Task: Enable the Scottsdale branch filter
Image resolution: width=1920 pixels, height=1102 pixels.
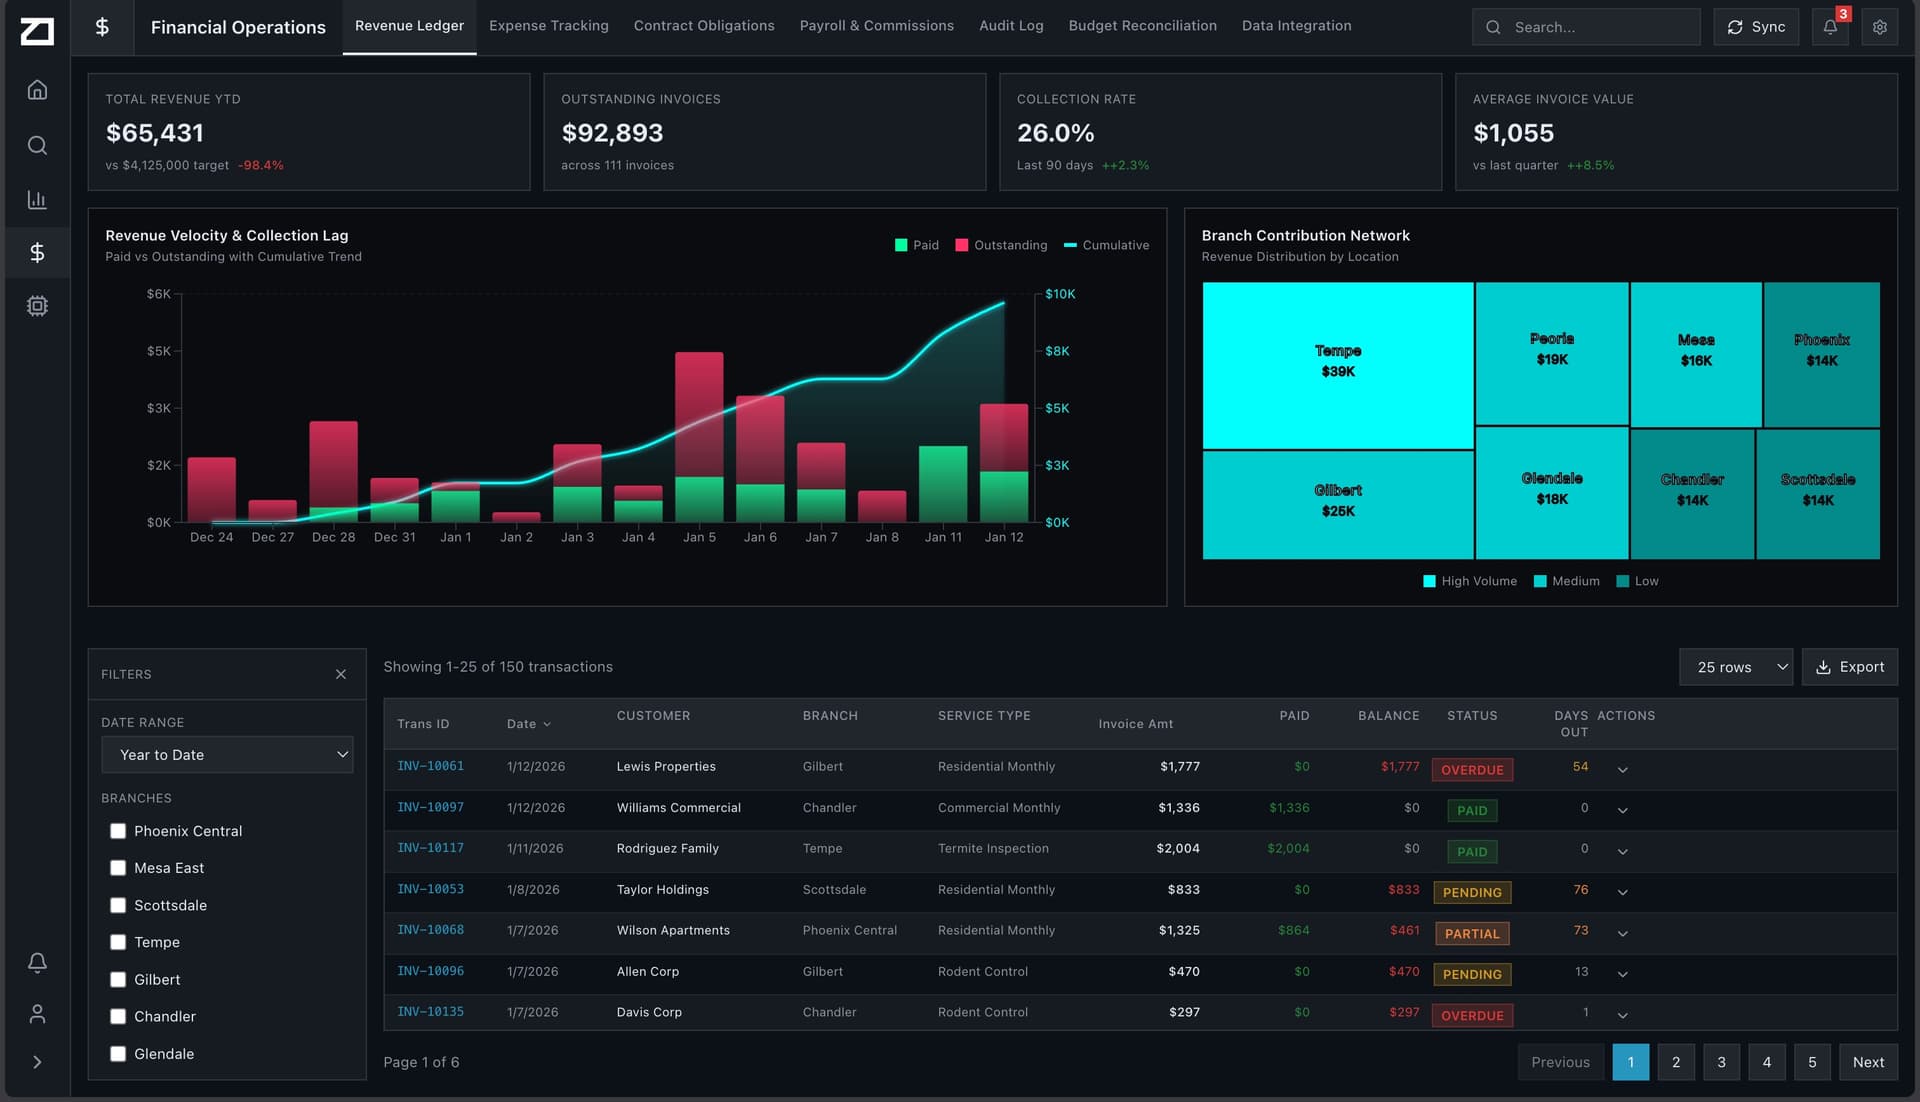Action: pyautogui.click(x=118, y=905)
